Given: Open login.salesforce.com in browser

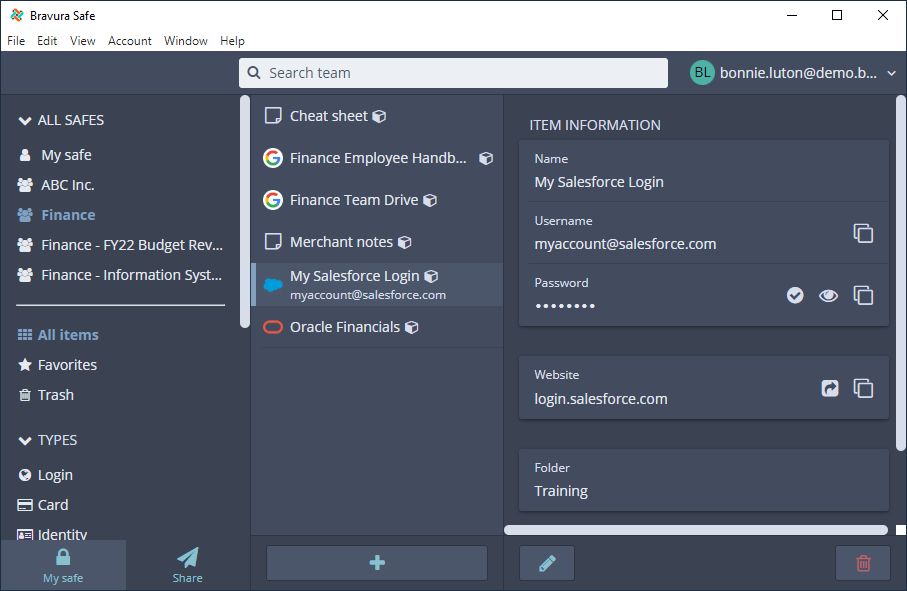Looking at the screenshot, I should pos(829,388).
